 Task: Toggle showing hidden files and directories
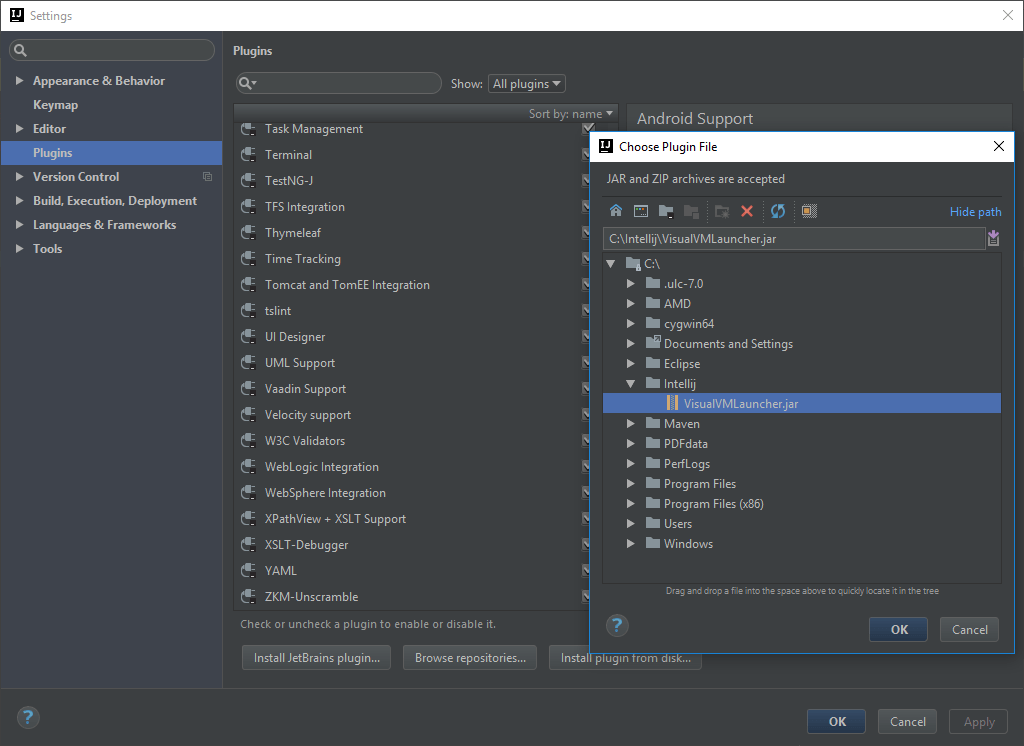pos(807,211)
